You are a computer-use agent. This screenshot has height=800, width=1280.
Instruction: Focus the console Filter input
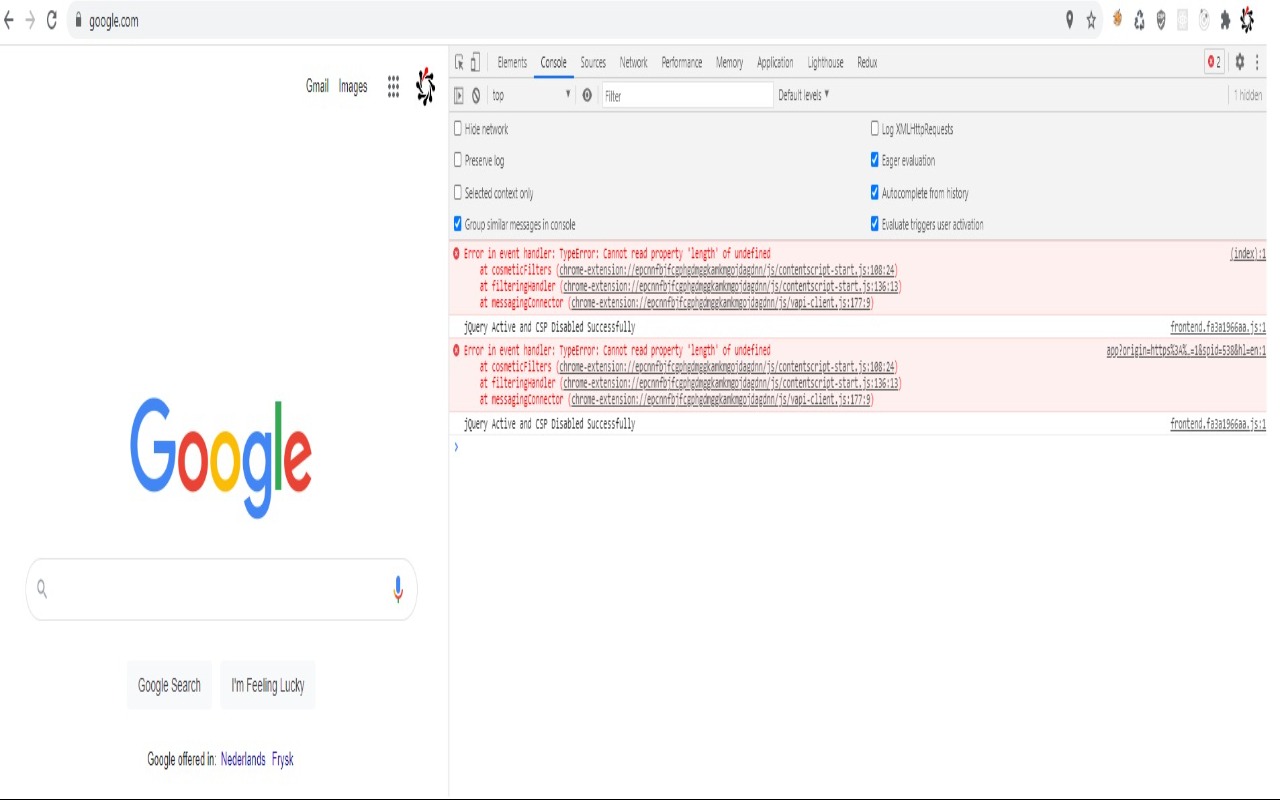pos(687,96)
